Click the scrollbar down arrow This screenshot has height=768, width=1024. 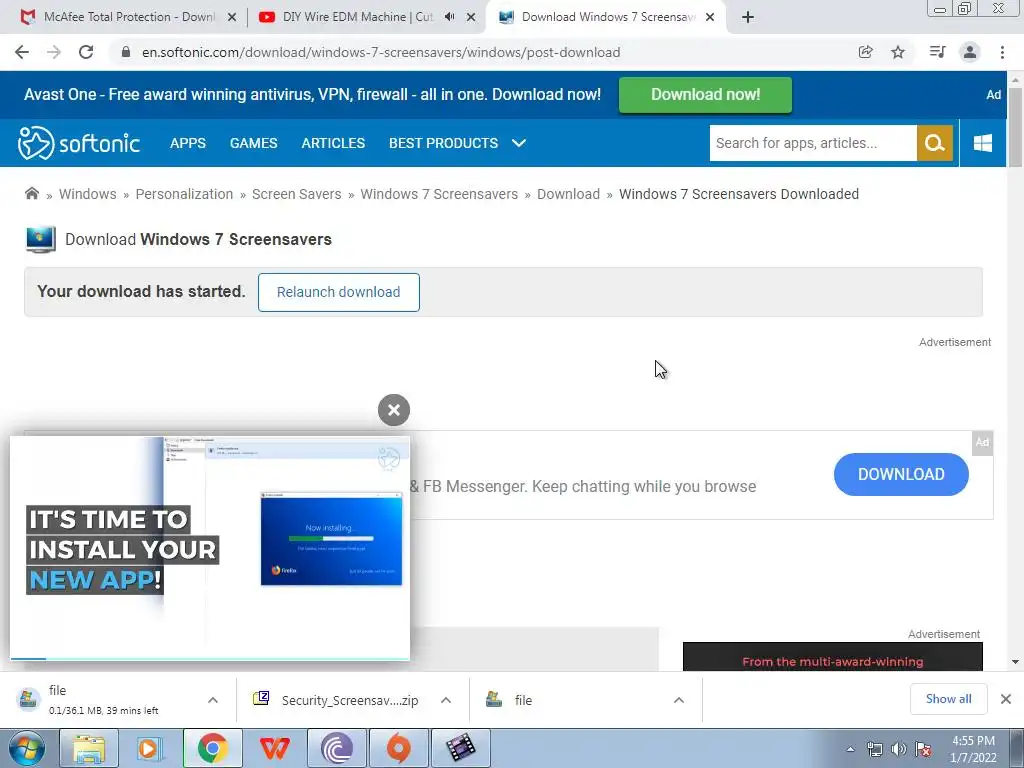click(x=1015, y=662)
